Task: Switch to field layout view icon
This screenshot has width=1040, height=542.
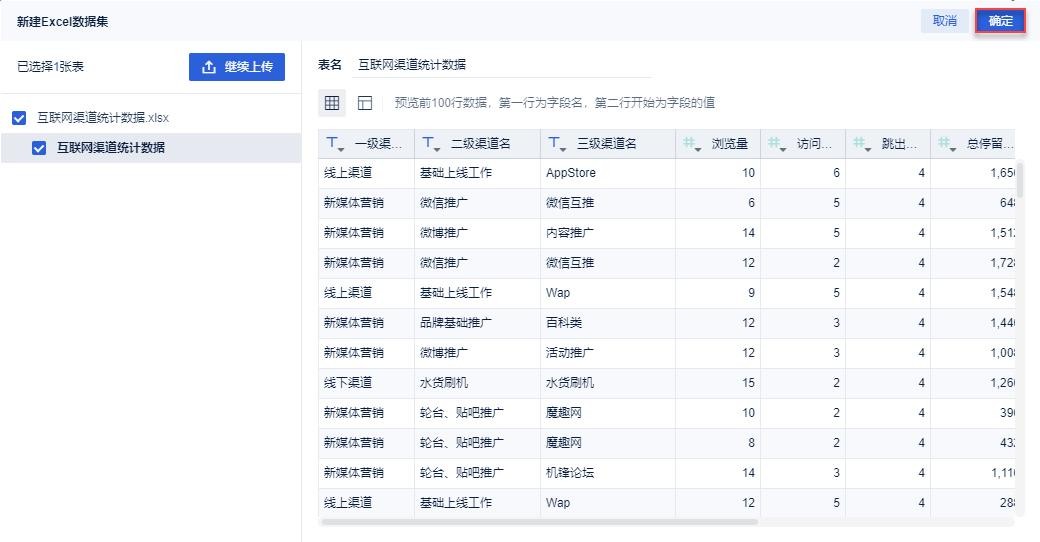Action: [365, 103]
